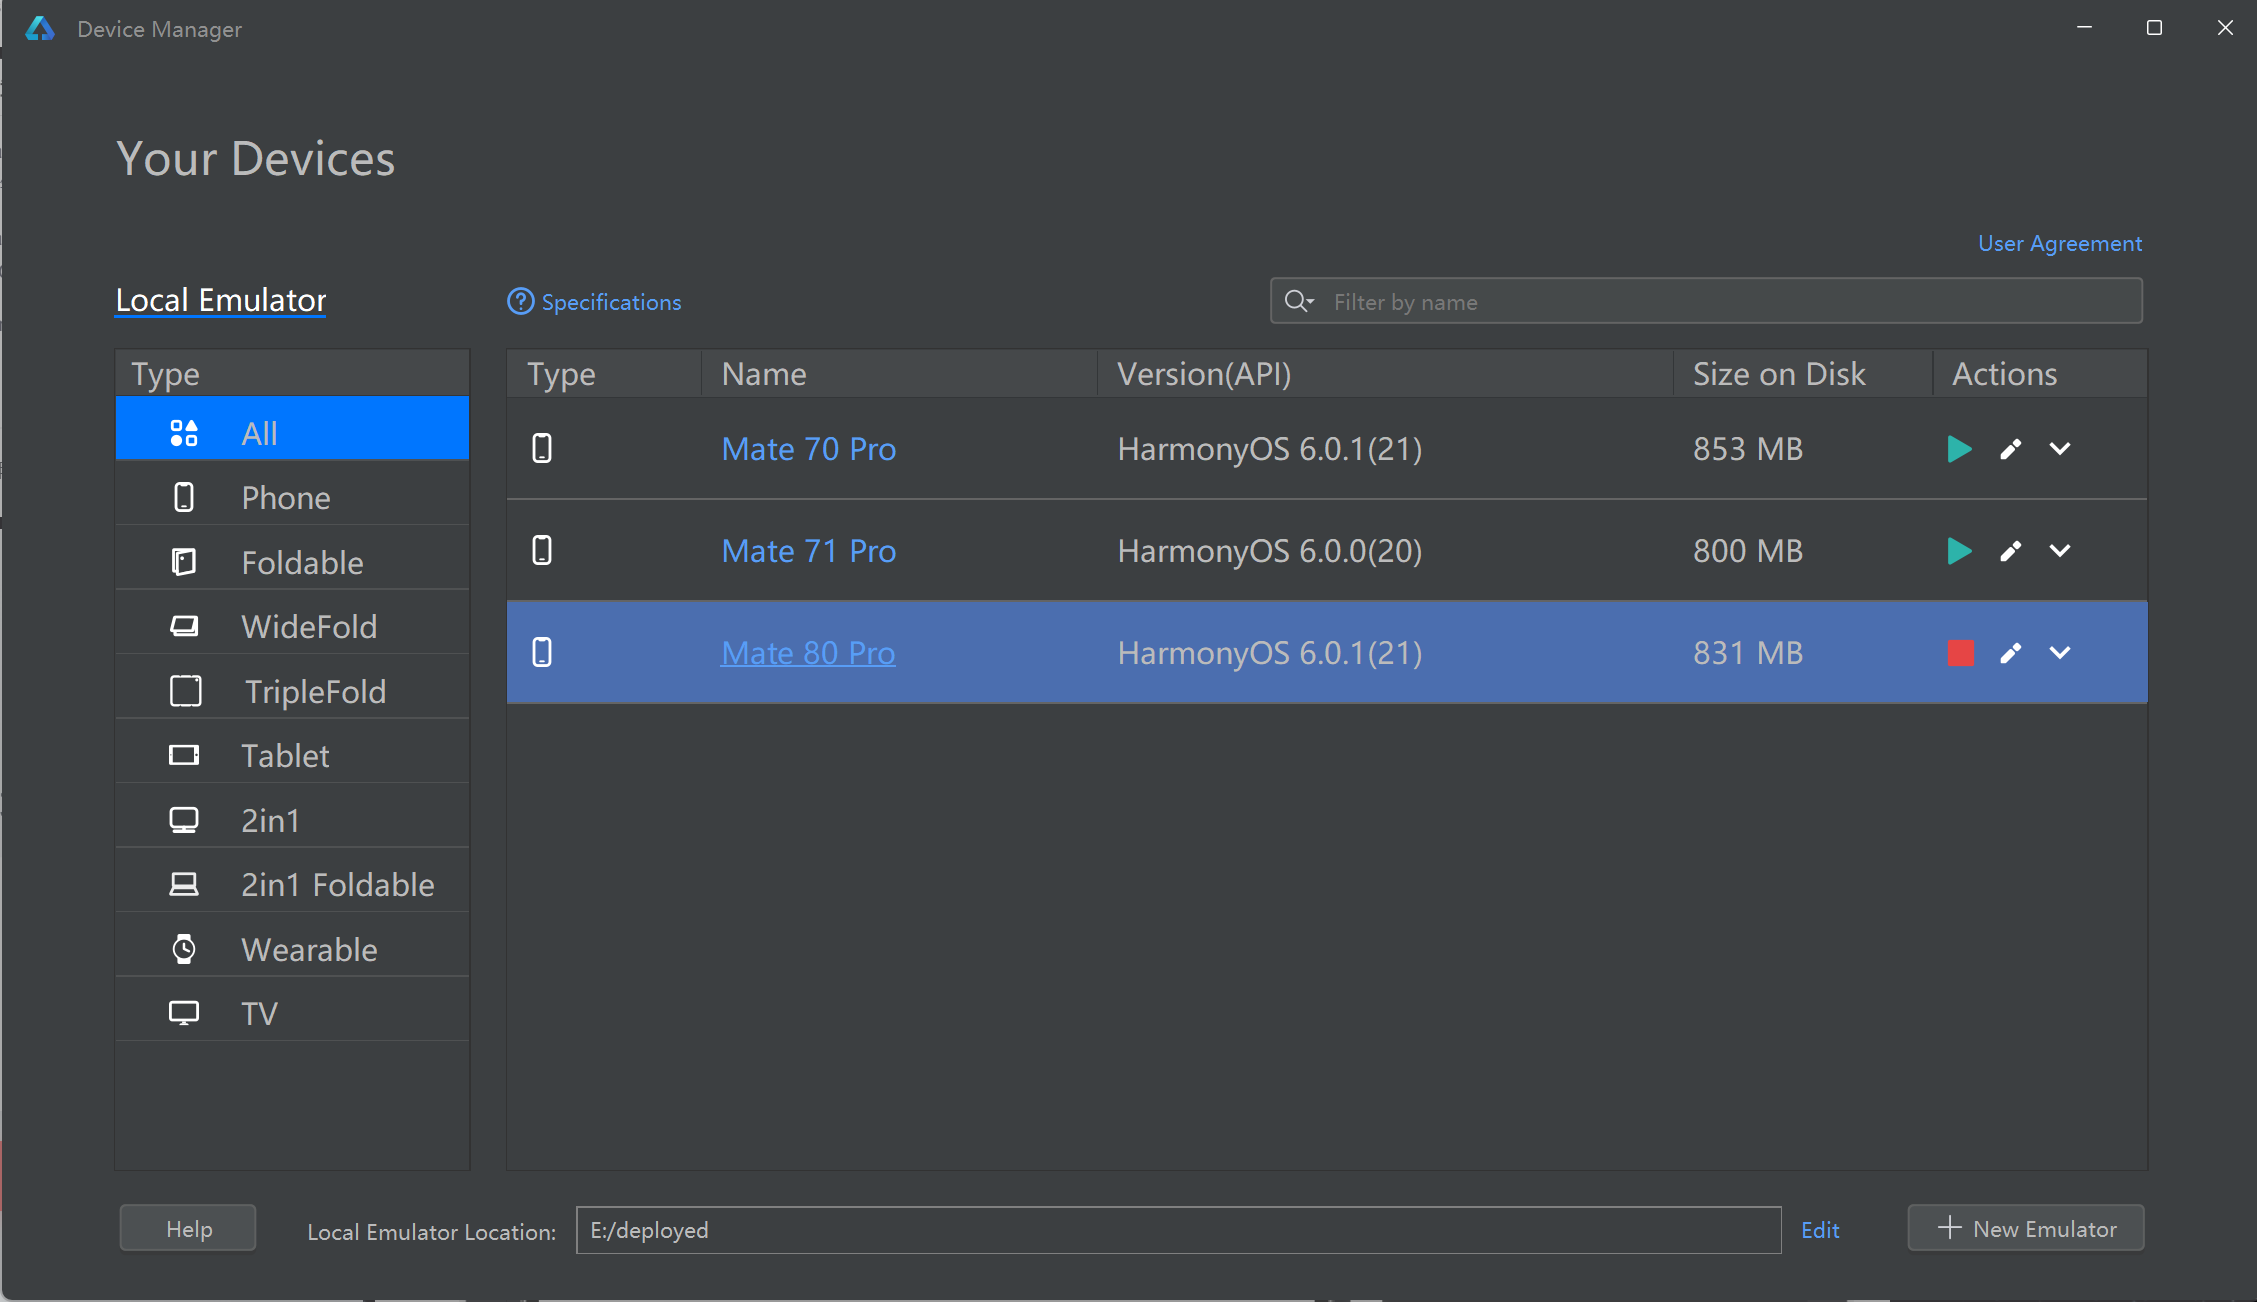This screenshot has width=2257, height=1302.
Task: Stop the running Mate 80 Pro emulator
Action: point(1960,653)
